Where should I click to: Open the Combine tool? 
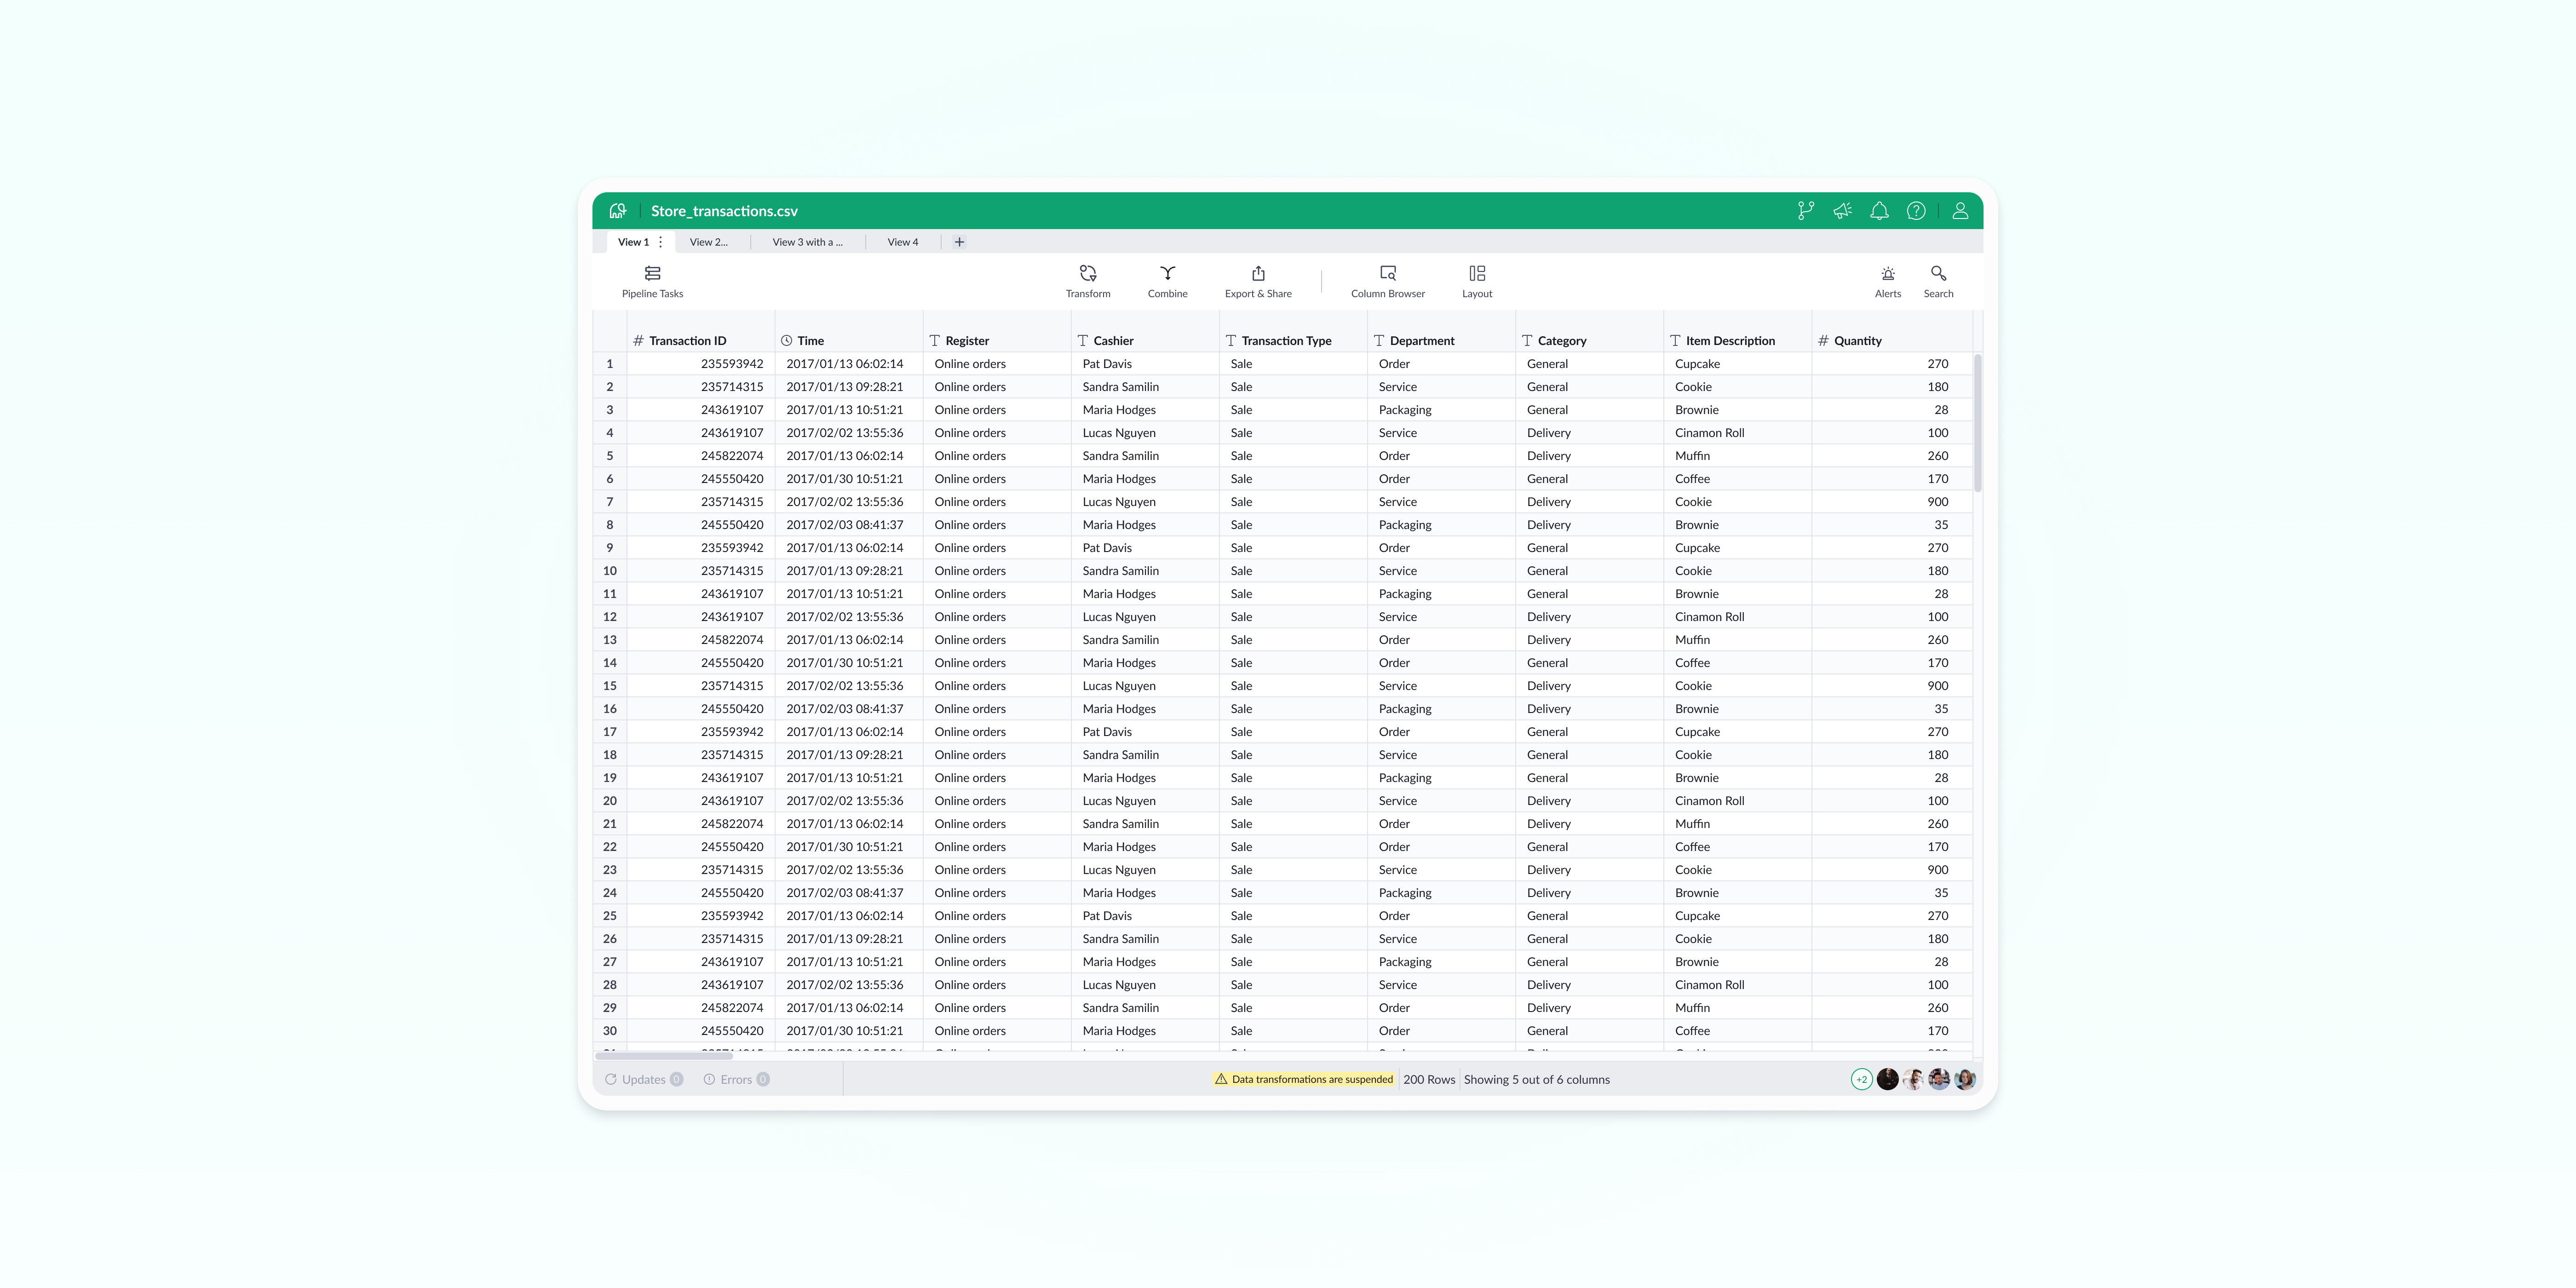click(1167, 282)
